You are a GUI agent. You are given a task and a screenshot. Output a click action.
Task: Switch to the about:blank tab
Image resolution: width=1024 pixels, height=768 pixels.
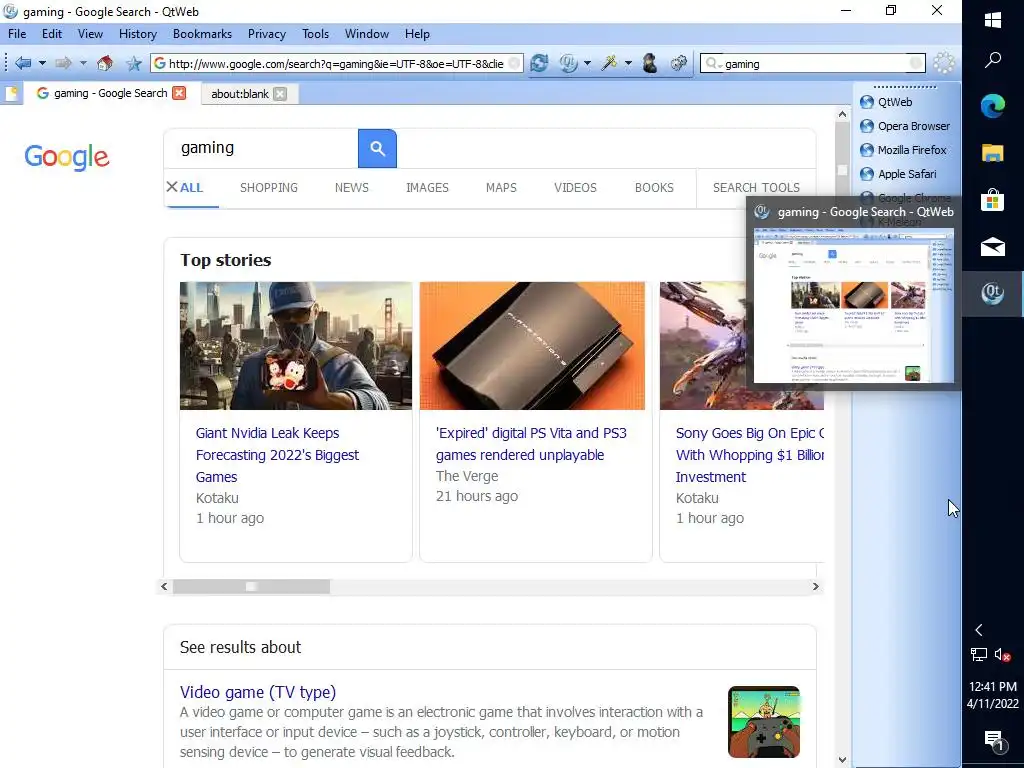(x=240, y=94)
